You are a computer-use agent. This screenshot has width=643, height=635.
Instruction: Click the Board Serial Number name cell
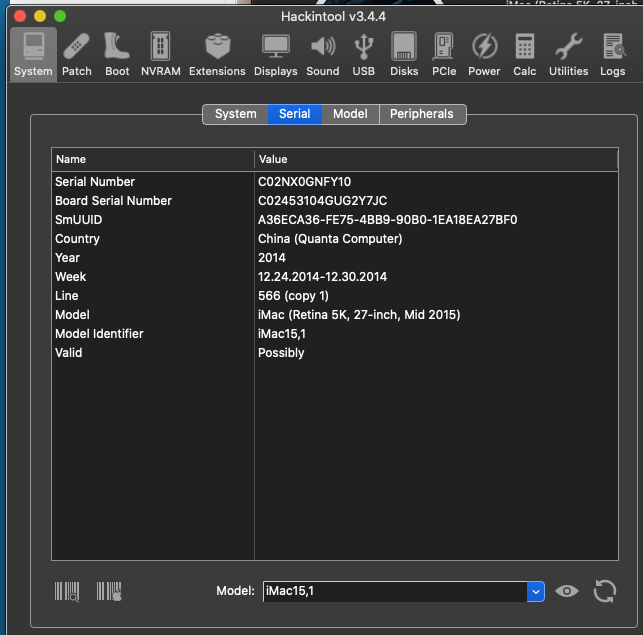click(x=113, y=201)
